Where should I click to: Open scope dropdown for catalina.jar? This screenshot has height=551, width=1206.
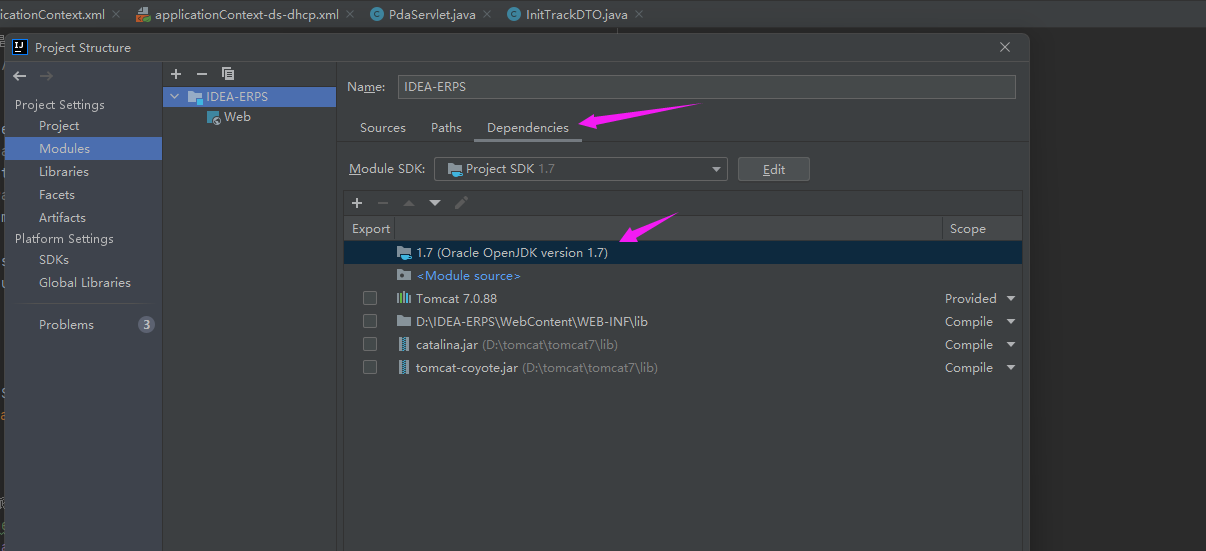point(1011,345)
